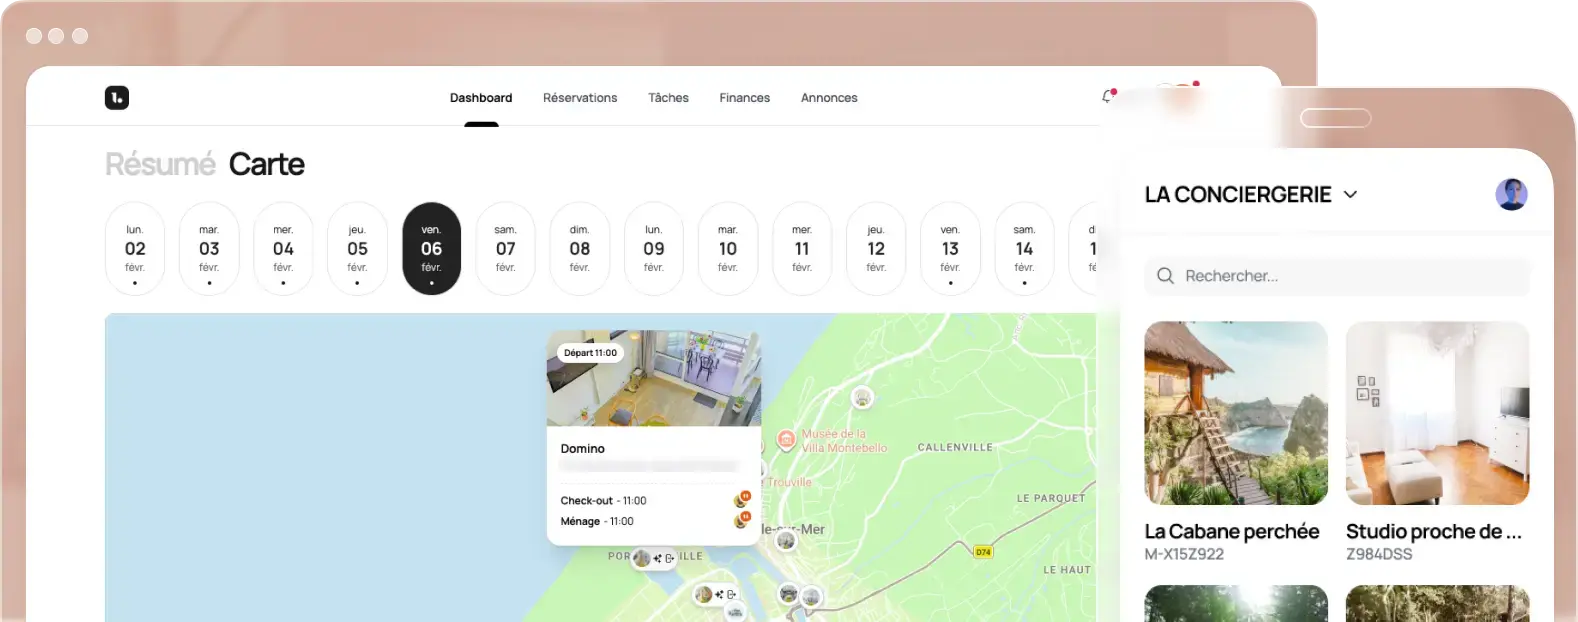
Task: Select date mar. 10 févr.
Action: coord(728,249)
